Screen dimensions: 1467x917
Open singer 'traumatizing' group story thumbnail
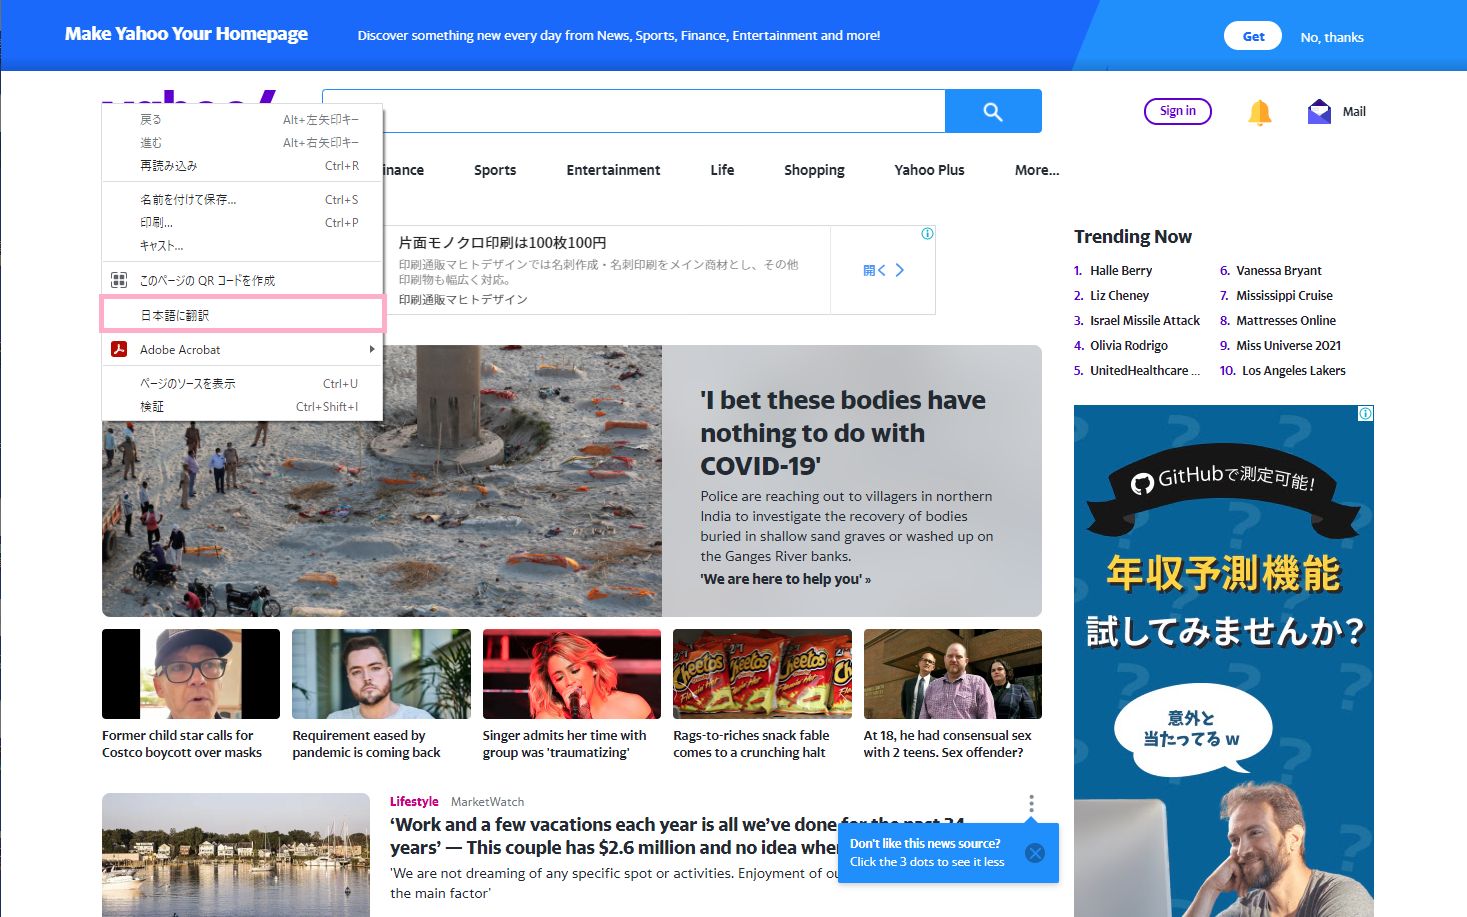click(x=572, y=674)
